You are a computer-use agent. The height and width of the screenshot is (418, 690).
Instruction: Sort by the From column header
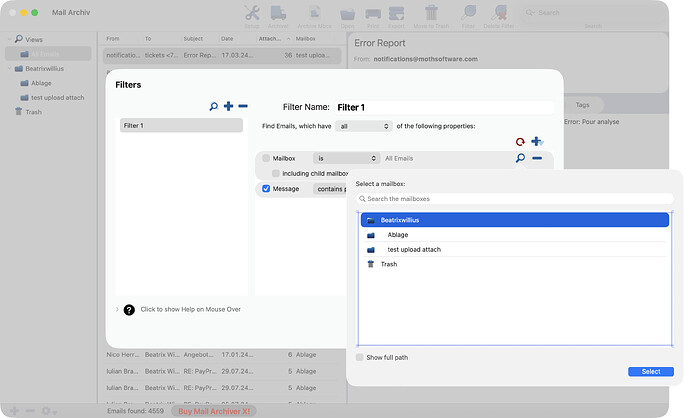[113, 39]
